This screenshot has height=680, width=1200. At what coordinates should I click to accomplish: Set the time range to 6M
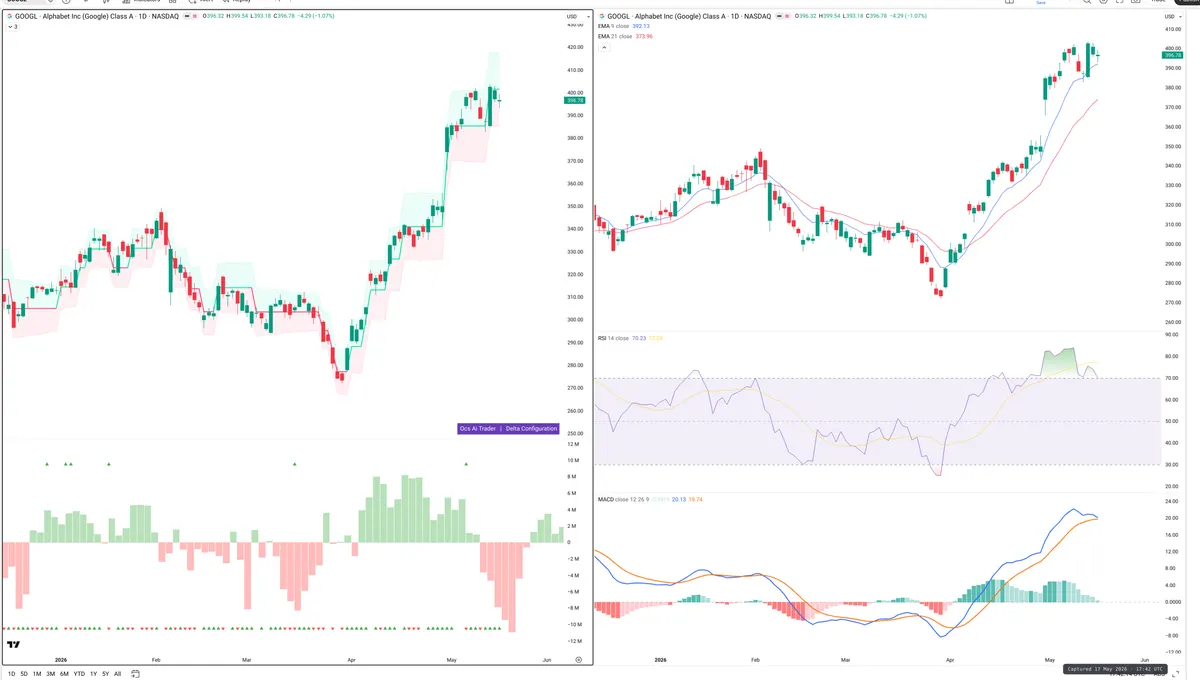(x=64, y=674)
